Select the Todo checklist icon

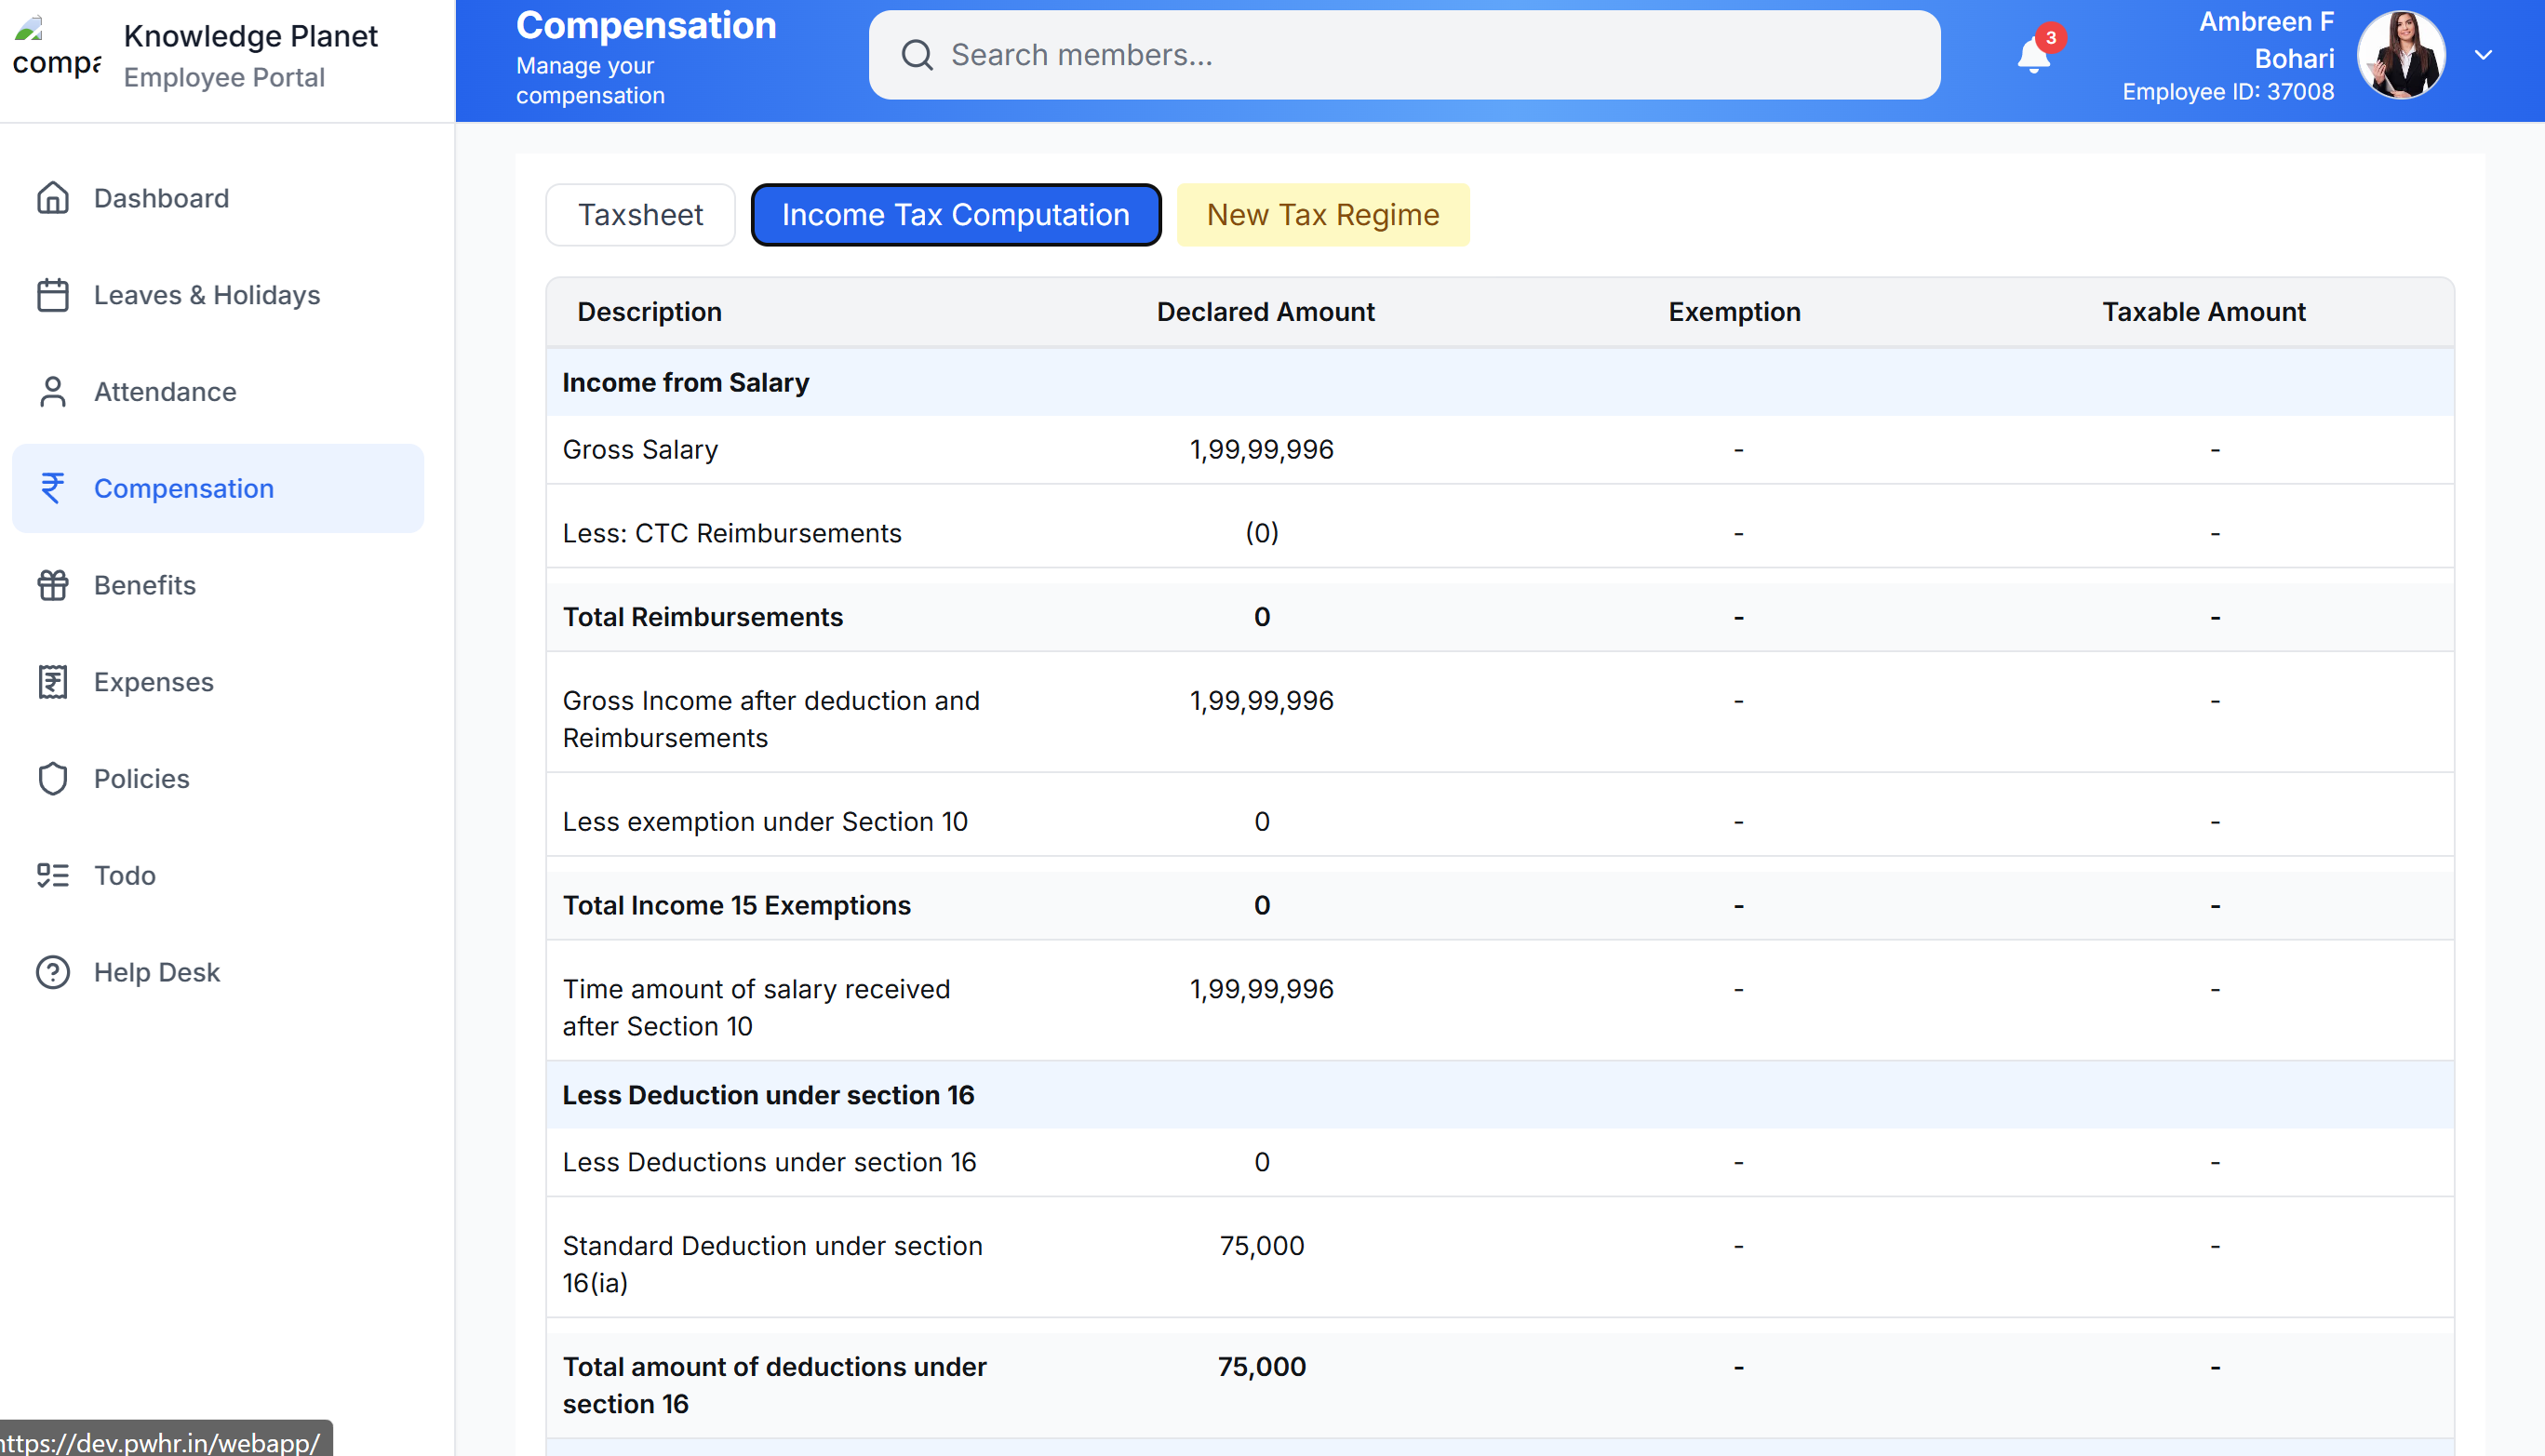click(53, 875)
